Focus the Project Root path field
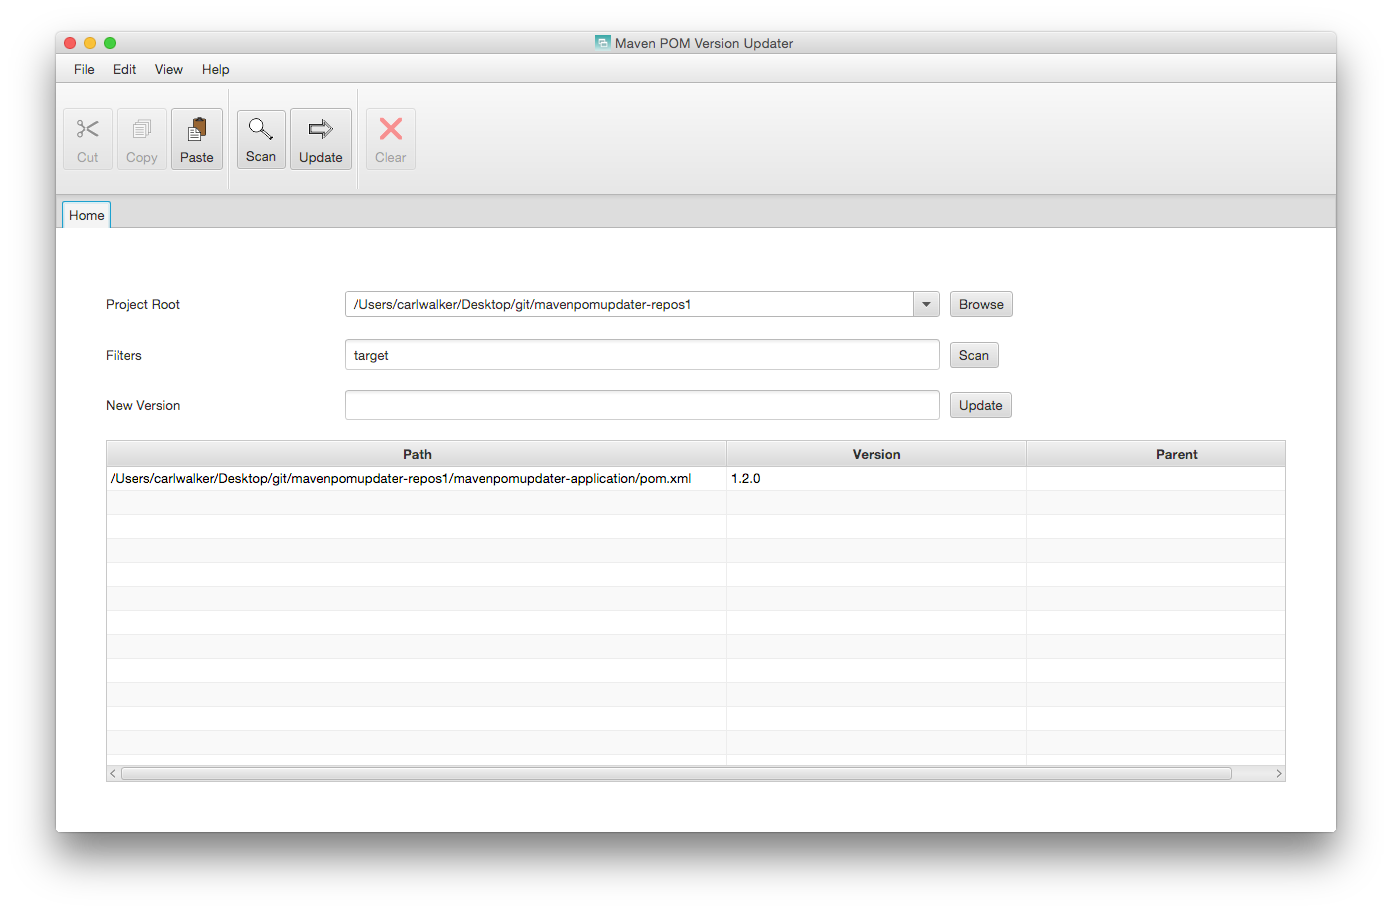 point(629,304)
